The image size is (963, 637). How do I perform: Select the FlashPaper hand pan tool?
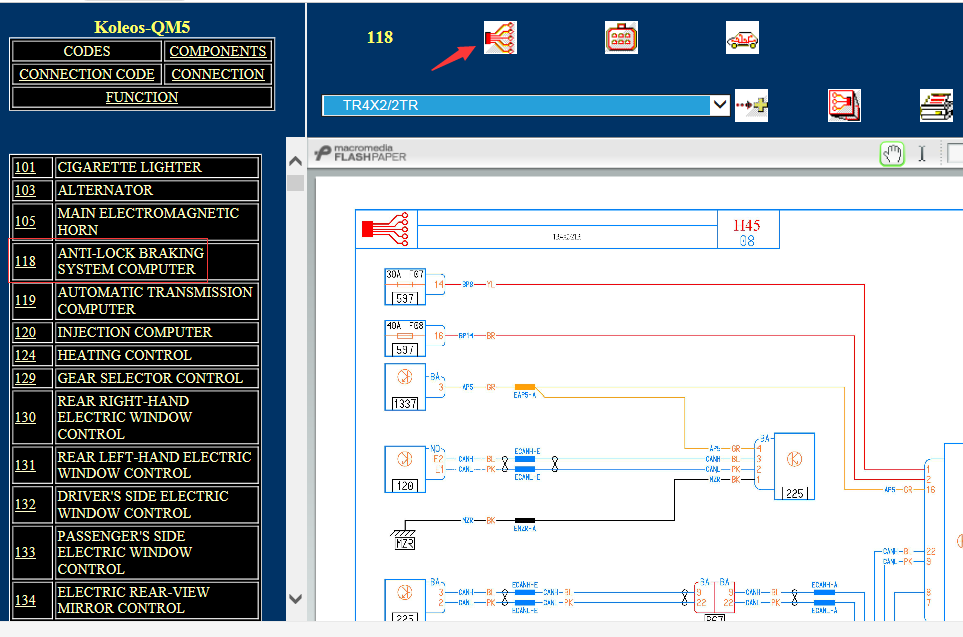click(892, 154)
